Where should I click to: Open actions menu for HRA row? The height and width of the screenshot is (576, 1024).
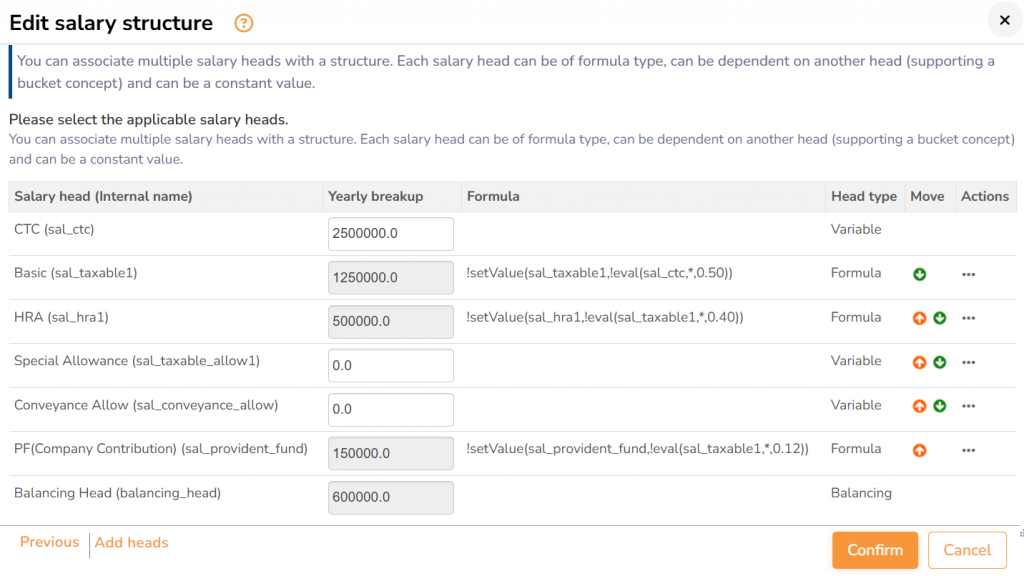(x=968, y=318)
